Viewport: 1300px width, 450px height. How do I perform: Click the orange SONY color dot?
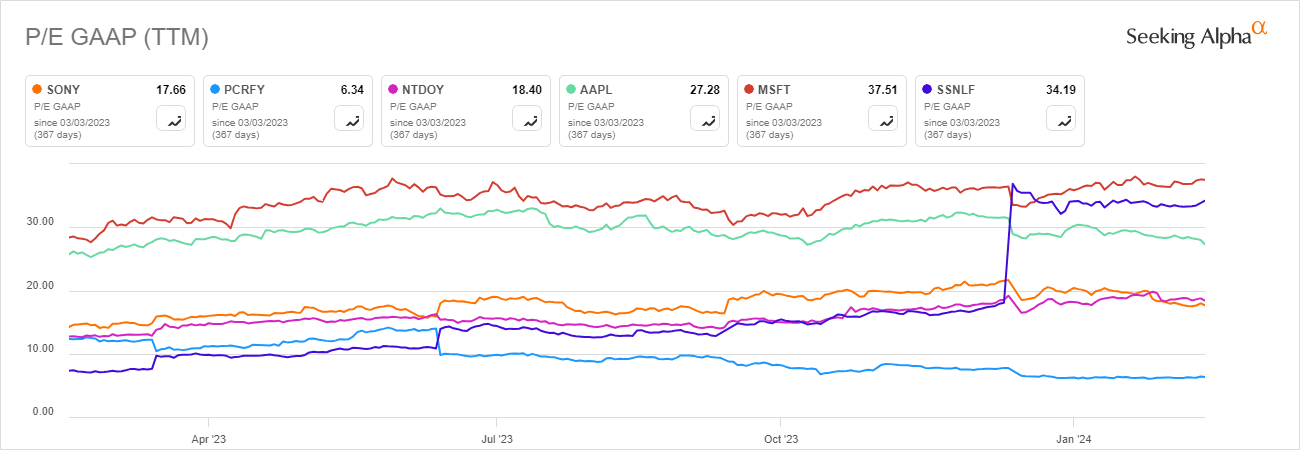(x=37, y=89)
